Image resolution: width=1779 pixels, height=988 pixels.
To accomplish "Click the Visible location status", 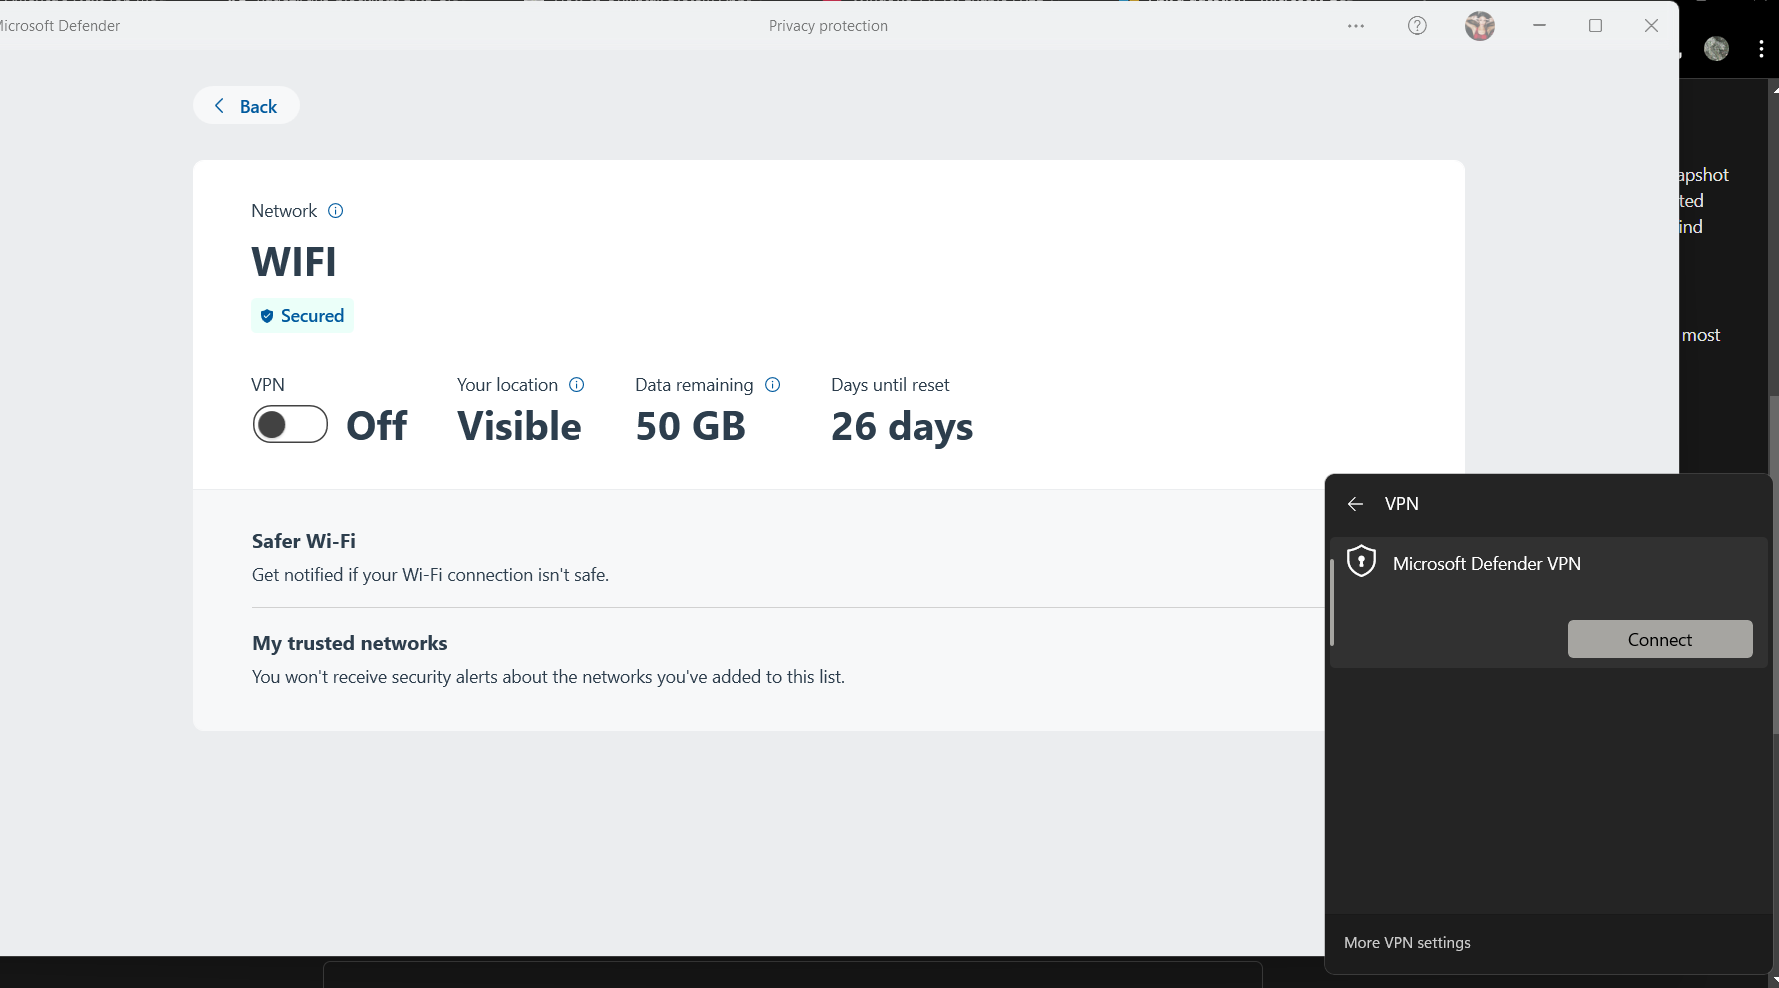I will click(x=519, y=427).
